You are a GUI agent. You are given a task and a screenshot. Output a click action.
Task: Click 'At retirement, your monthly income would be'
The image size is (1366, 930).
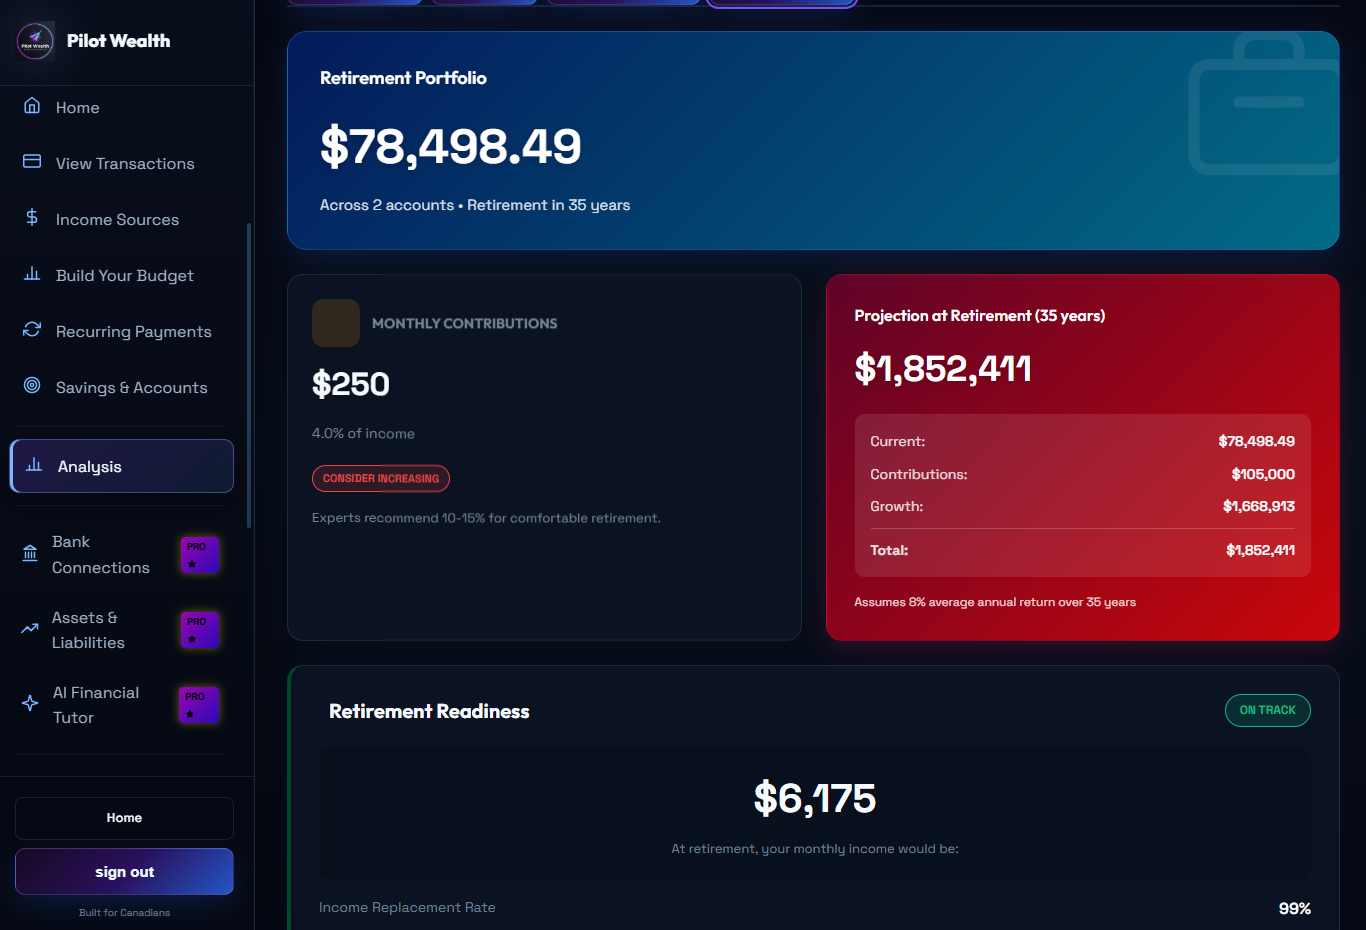(815, 849)
